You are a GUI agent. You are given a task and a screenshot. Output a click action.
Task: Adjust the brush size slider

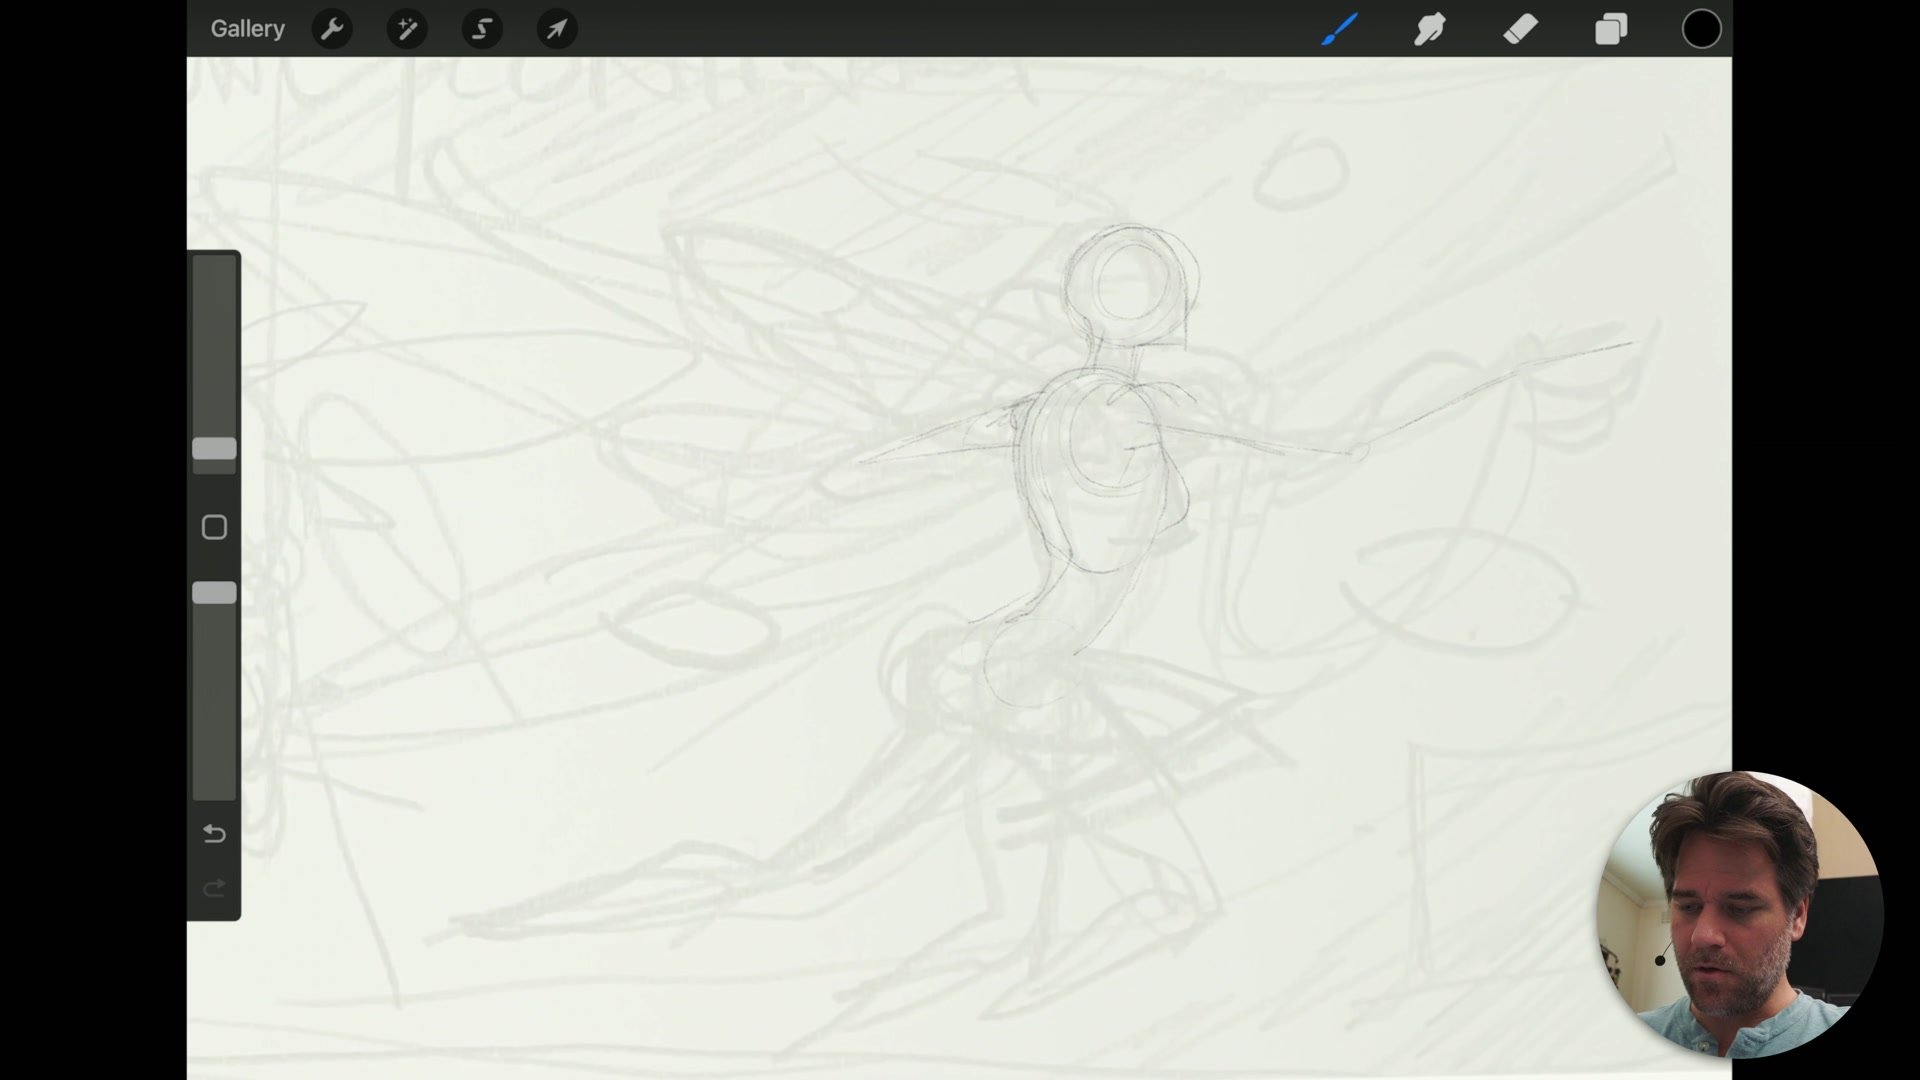pos(214,449)
